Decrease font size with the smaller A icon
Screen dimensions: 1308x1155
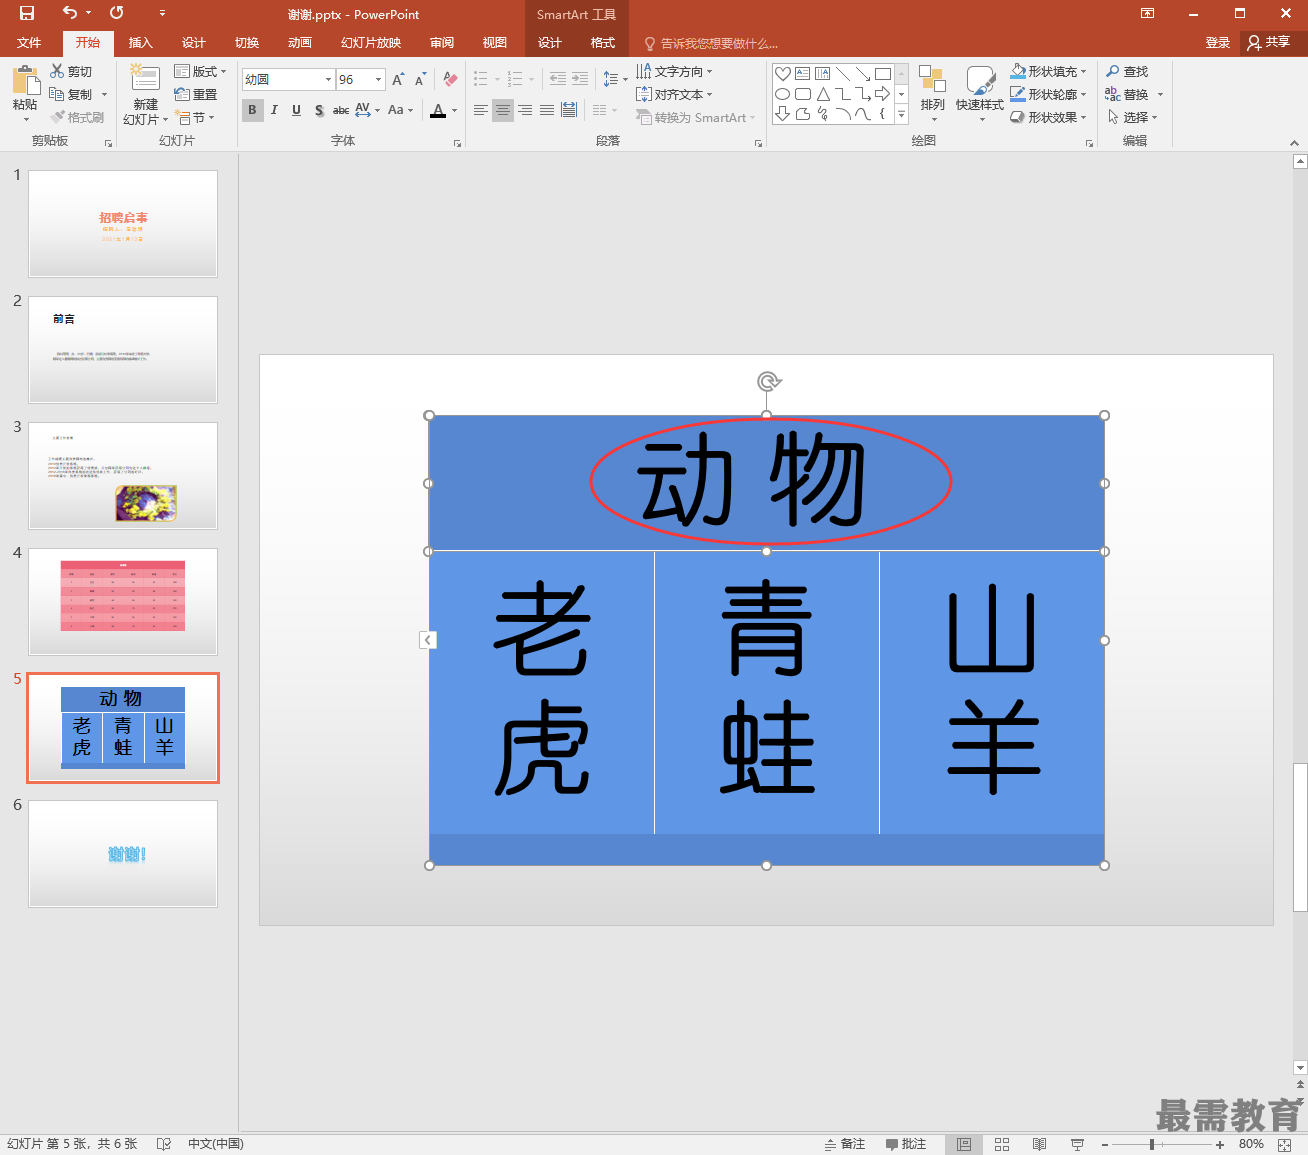(x=421, y=79)
